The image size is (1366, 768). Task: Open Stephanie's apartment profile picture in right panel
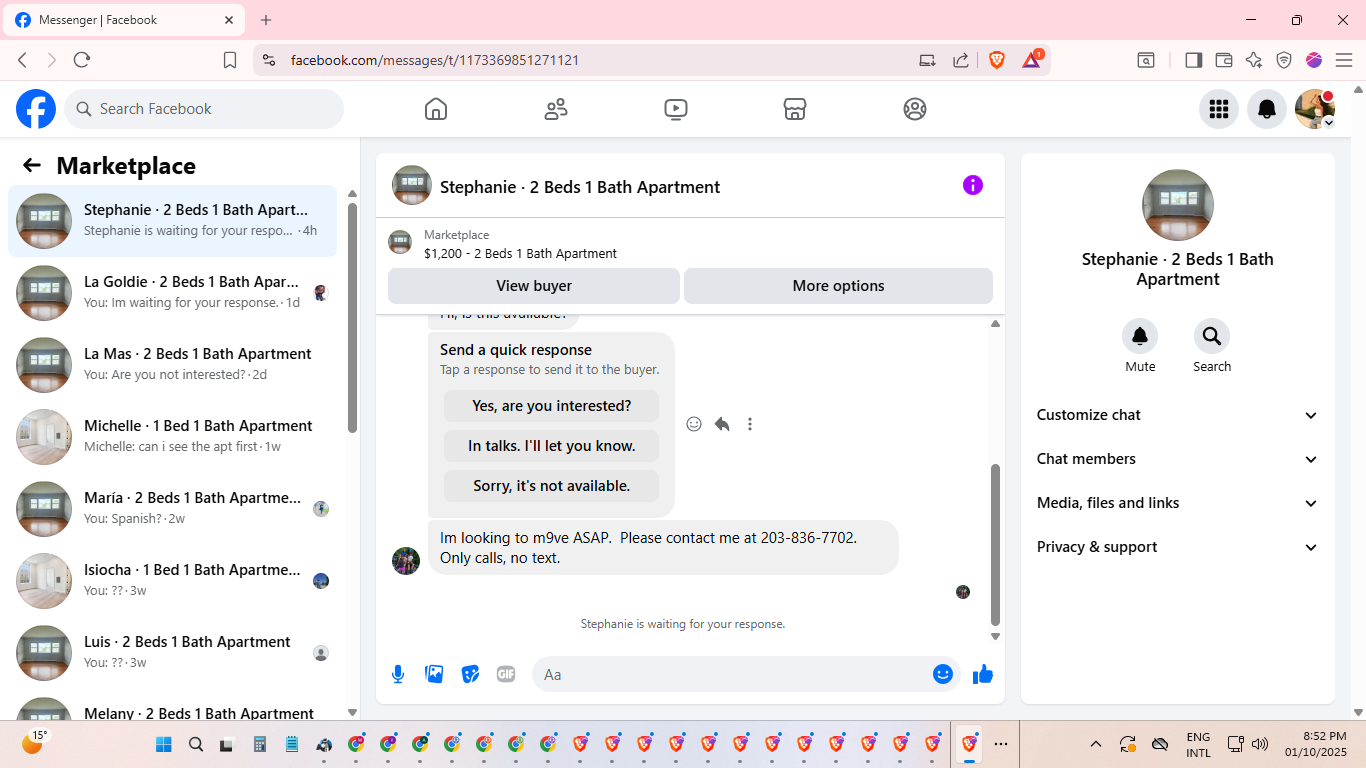click(x=1178, y=205)
